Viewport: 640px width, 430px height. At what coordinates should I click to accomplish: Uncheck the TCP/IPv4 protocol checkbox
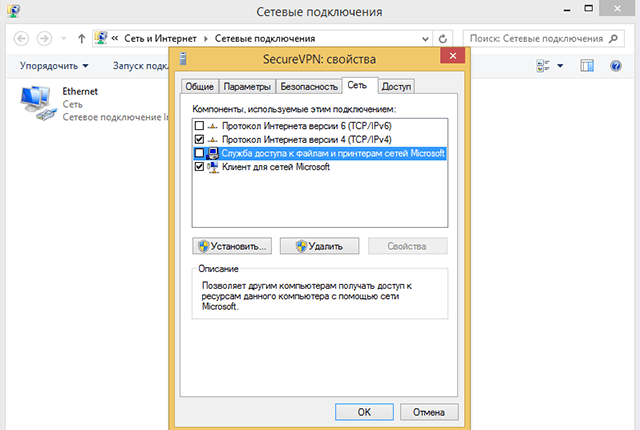(x=199, y=140)
